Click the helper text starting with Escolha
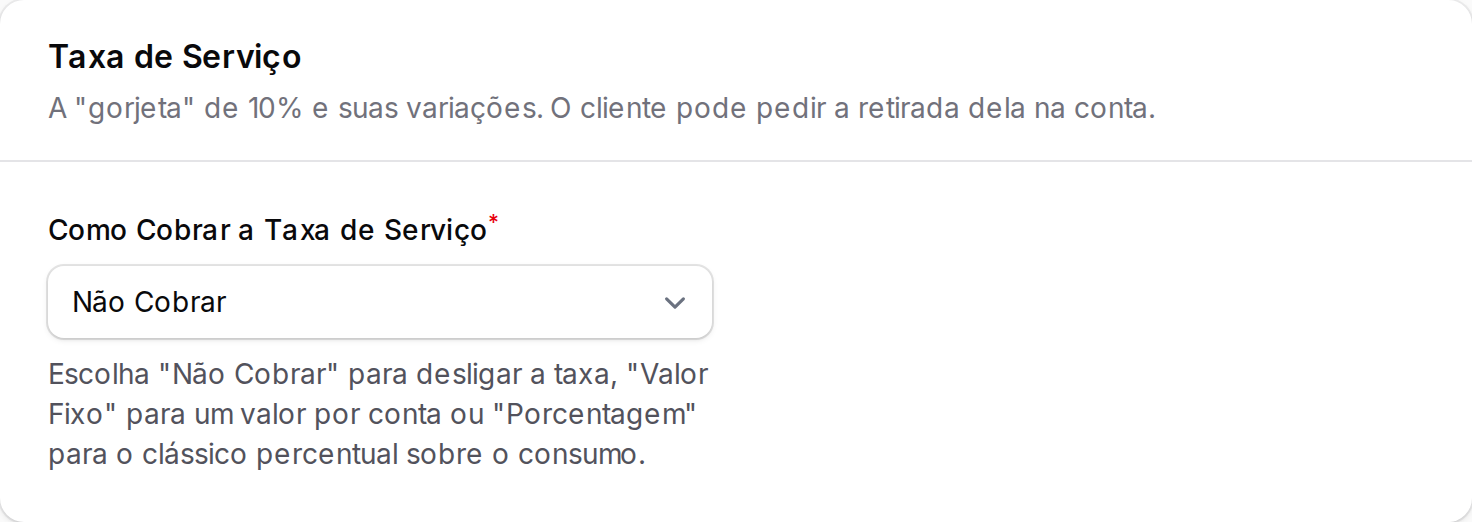The height and width of the screenshot is (522, 1472). [x=378, y=415]
